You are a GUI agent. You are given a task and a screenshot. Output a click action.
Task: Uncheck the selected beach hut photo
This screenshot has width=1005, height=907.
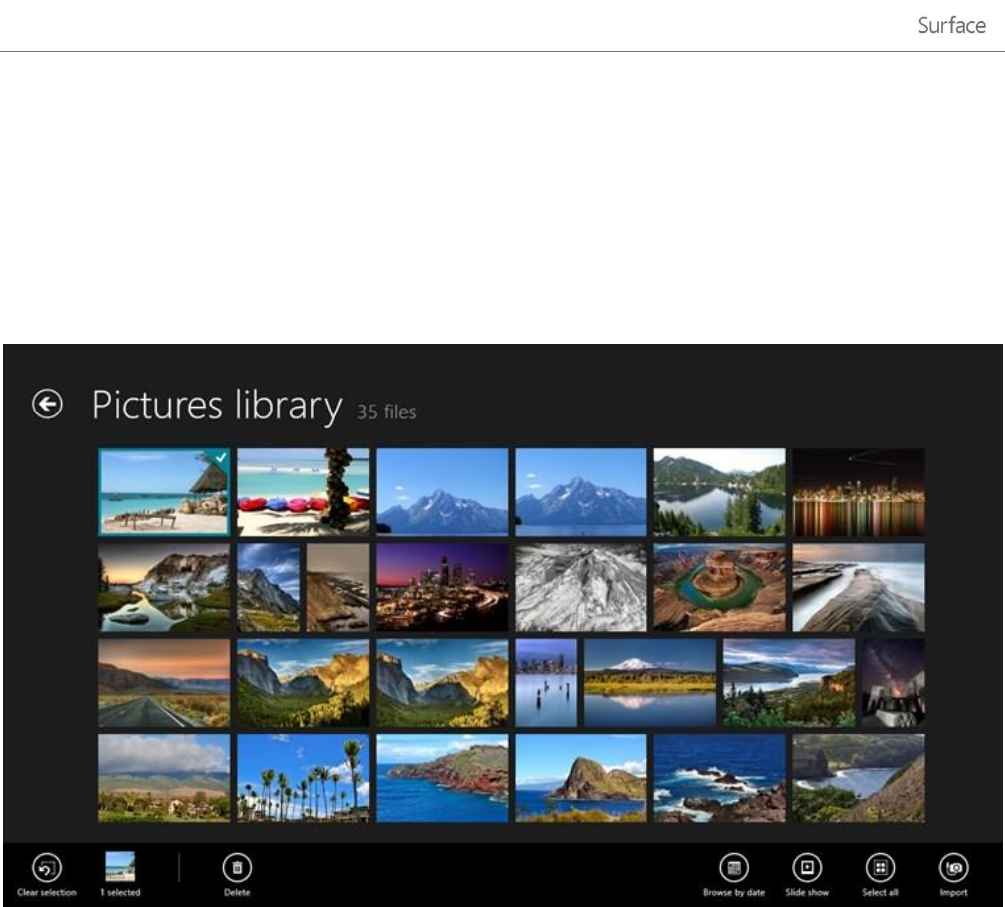pyautogui.click(x=164, y=491)
